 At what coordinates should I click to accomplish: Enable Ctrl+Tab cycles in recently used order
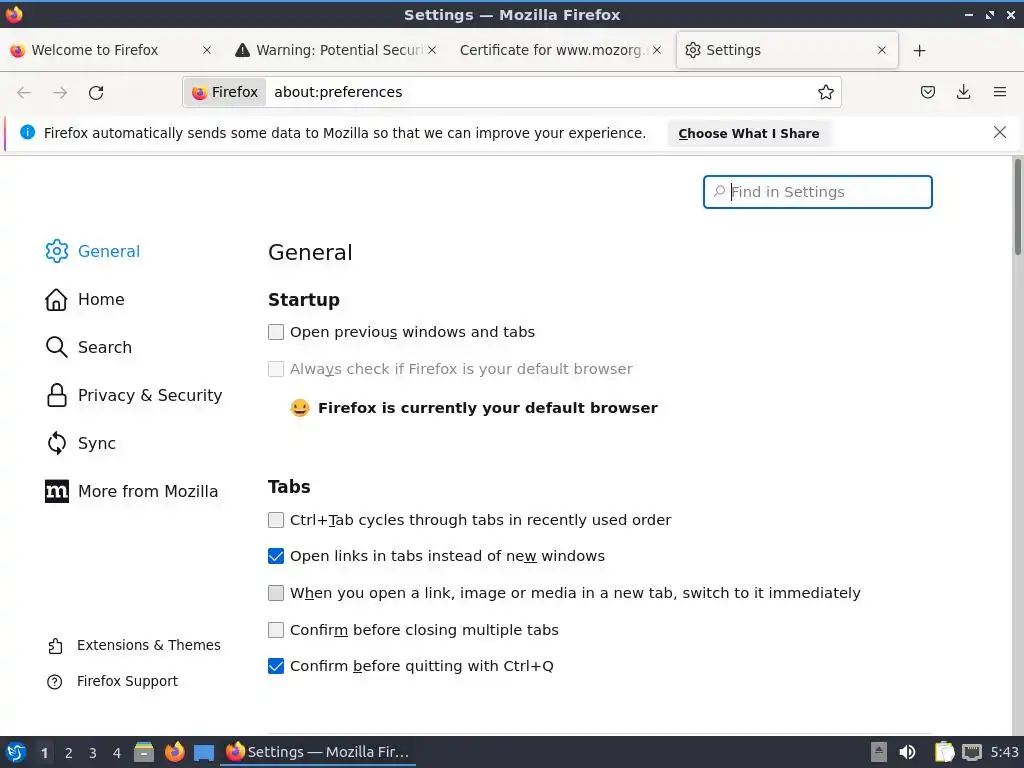click(x=276, y=520)
